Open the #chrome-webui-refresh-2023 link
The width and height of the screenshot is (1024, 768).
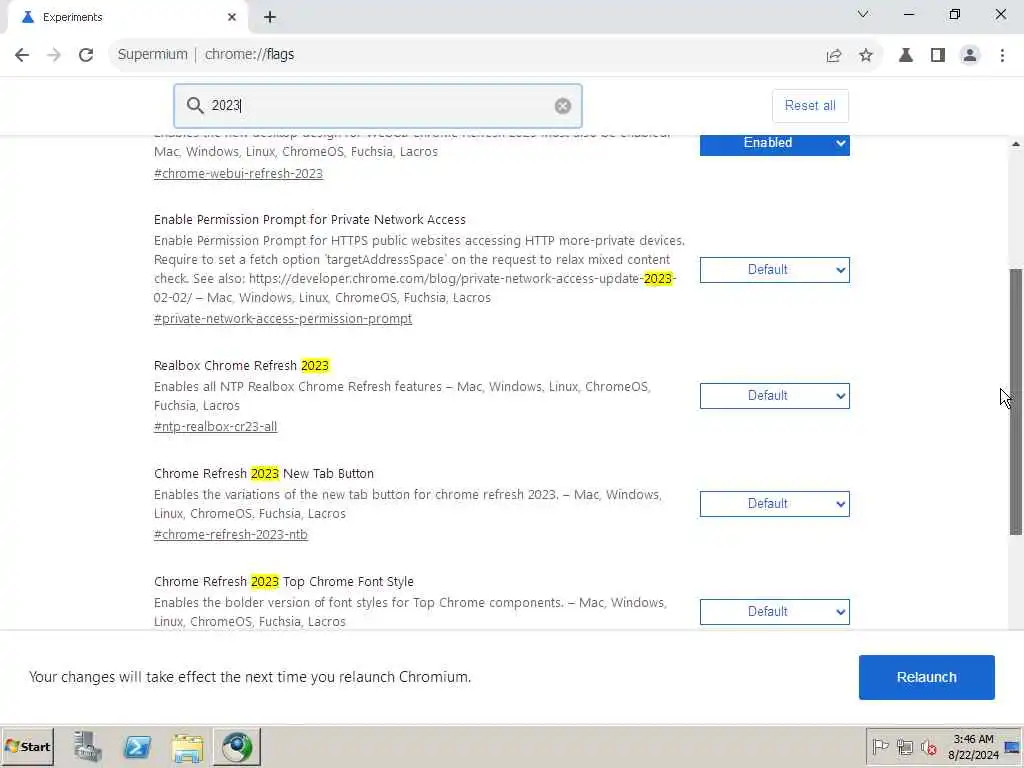pyautogui.click(x=238, y=174)
